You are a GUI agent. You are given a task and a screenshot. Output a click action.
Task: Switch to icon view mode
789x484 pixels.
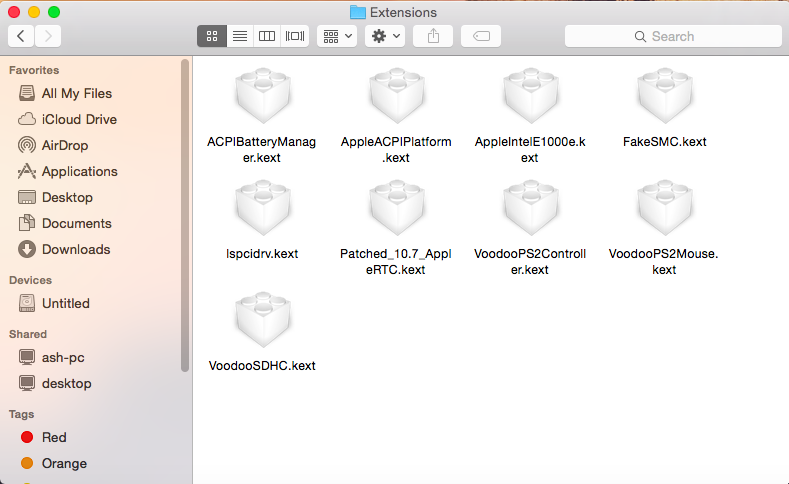(212, 36)
